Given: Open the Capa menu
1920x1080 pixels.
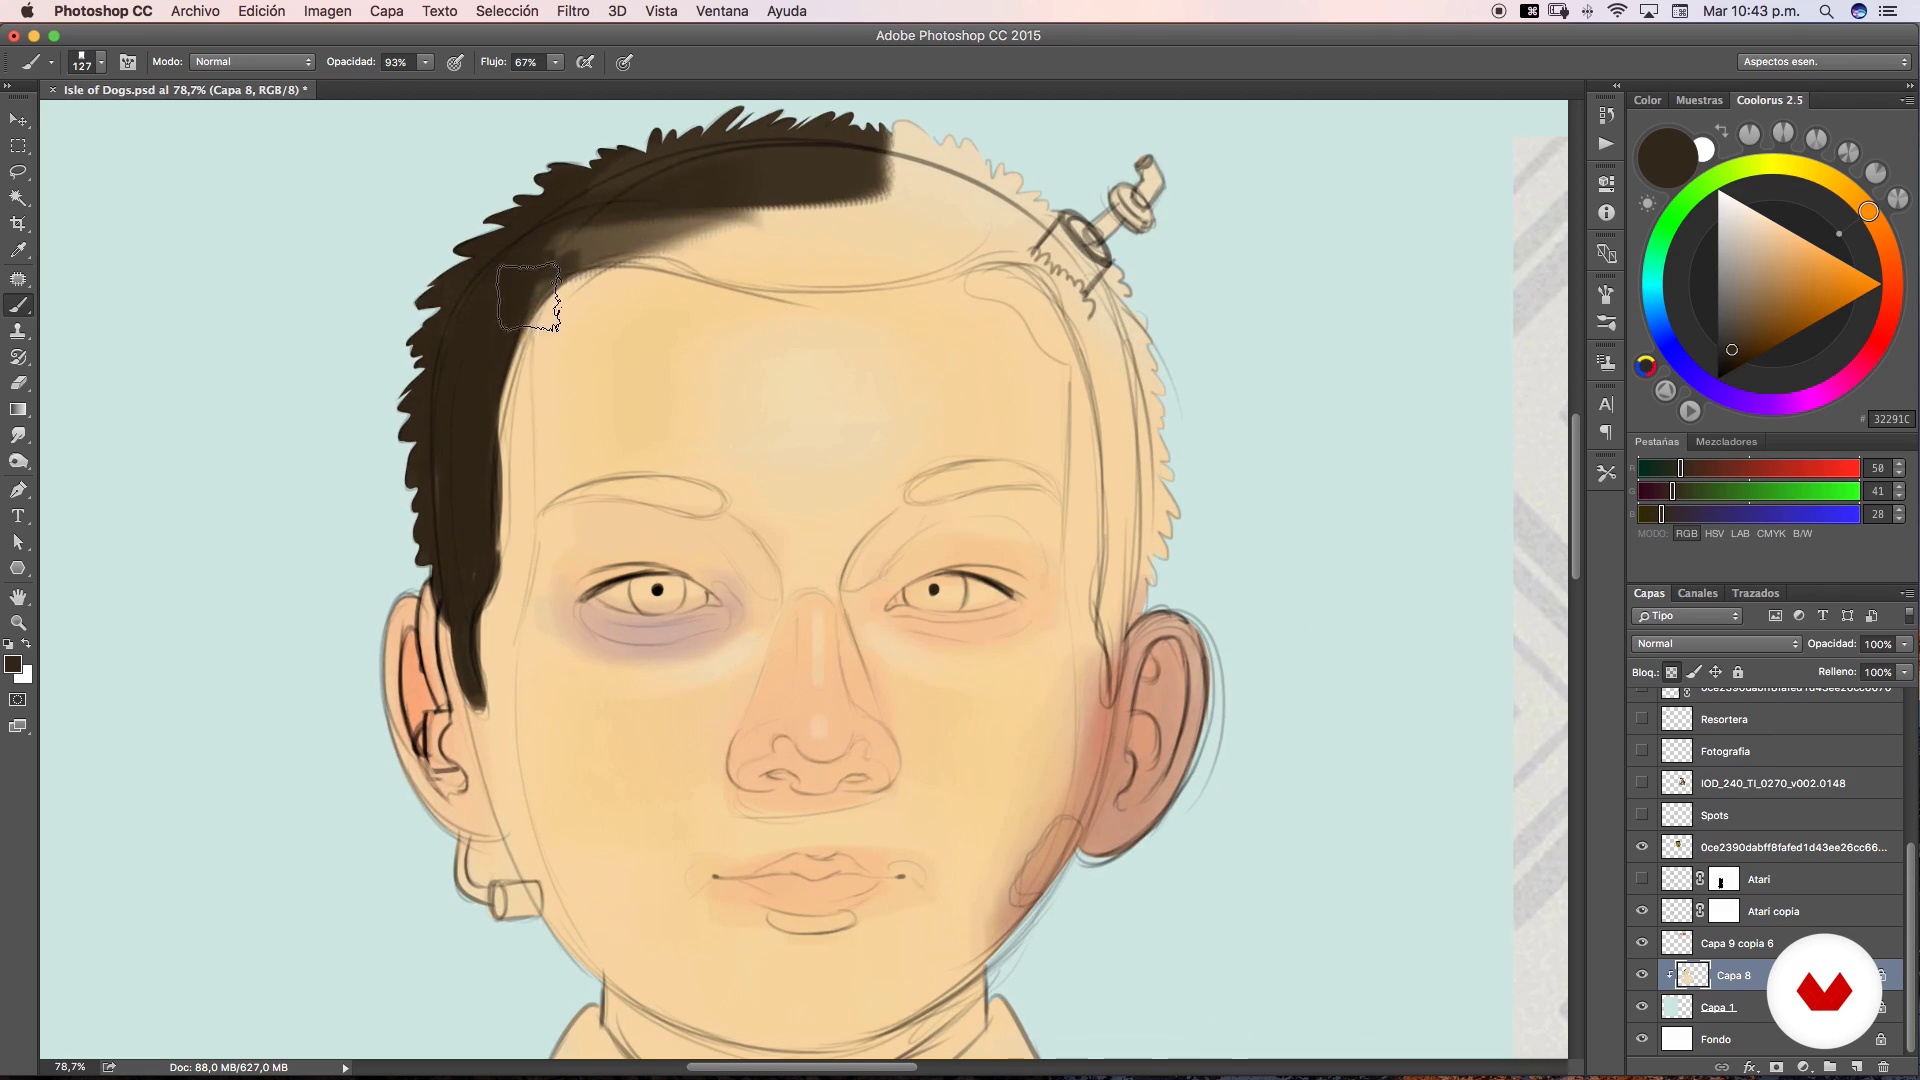Looking at the screenshot, I should 386,11.
